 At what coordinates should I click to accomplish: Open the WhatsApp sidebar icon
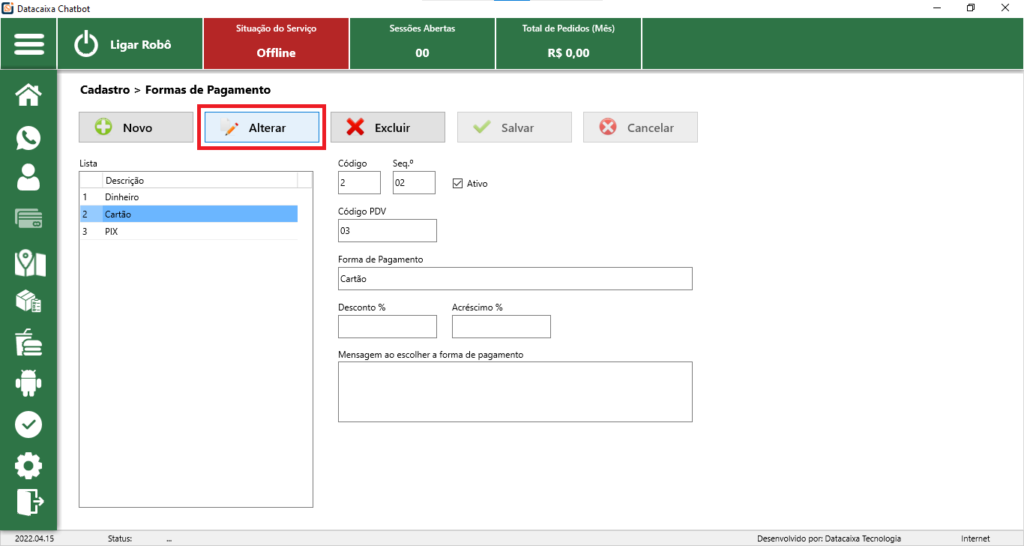29,138
